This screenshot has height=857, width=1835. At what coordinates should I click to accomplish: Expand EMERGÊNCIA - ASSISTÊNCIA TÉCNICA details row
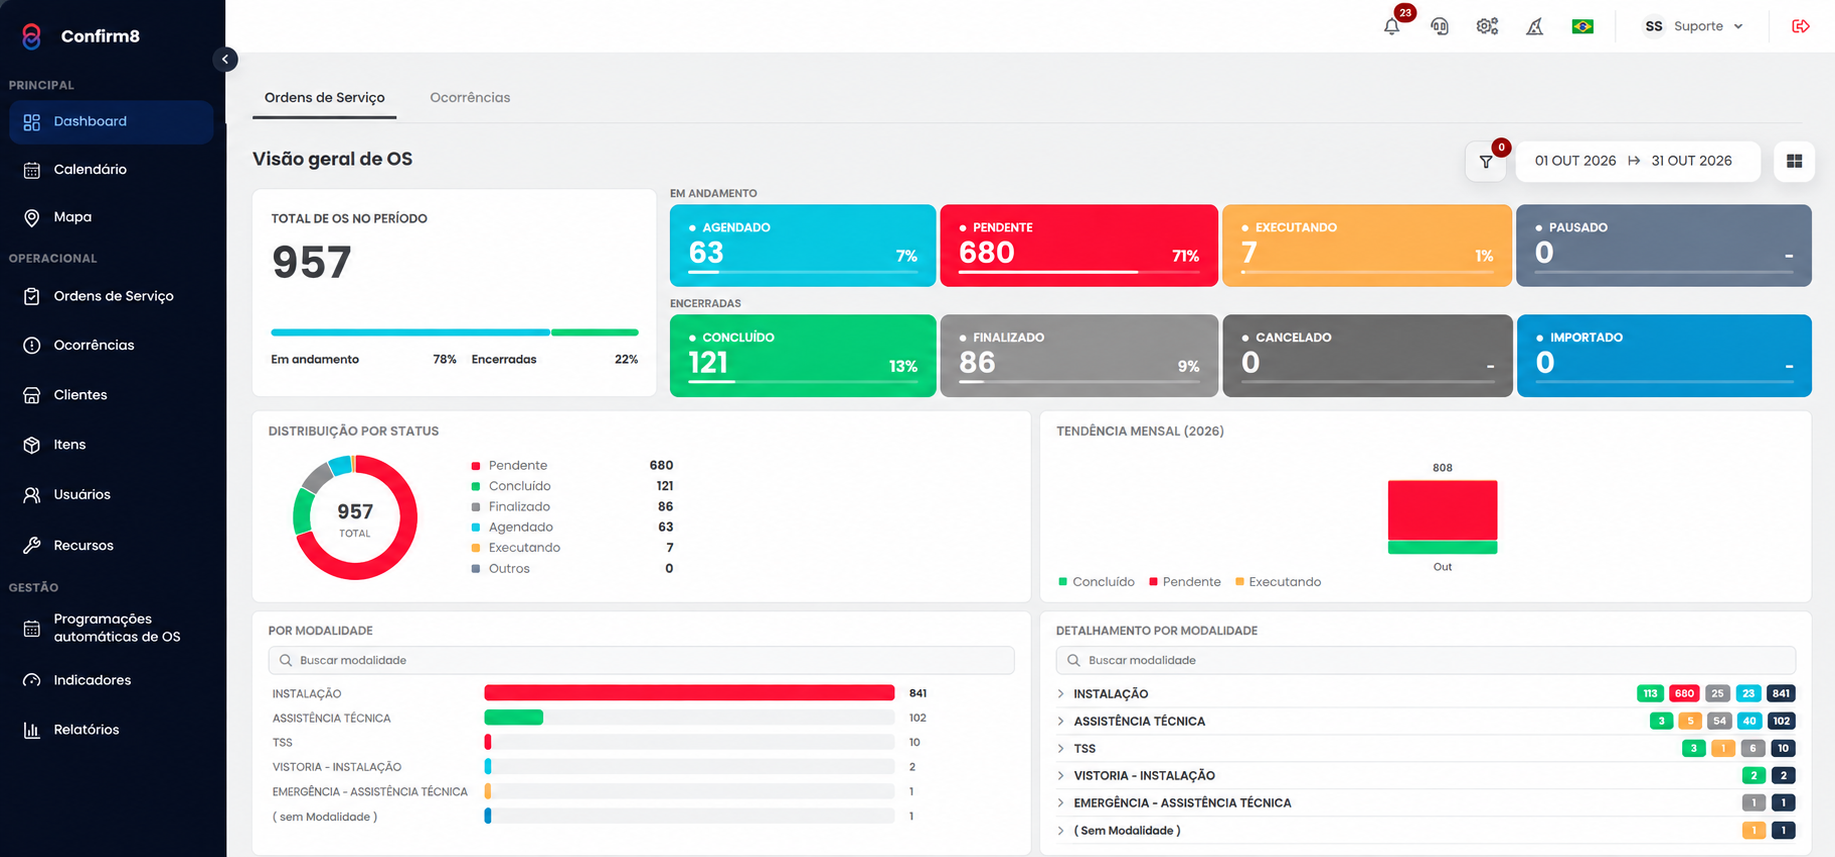pyautogui.click(x=1061, y=803)
